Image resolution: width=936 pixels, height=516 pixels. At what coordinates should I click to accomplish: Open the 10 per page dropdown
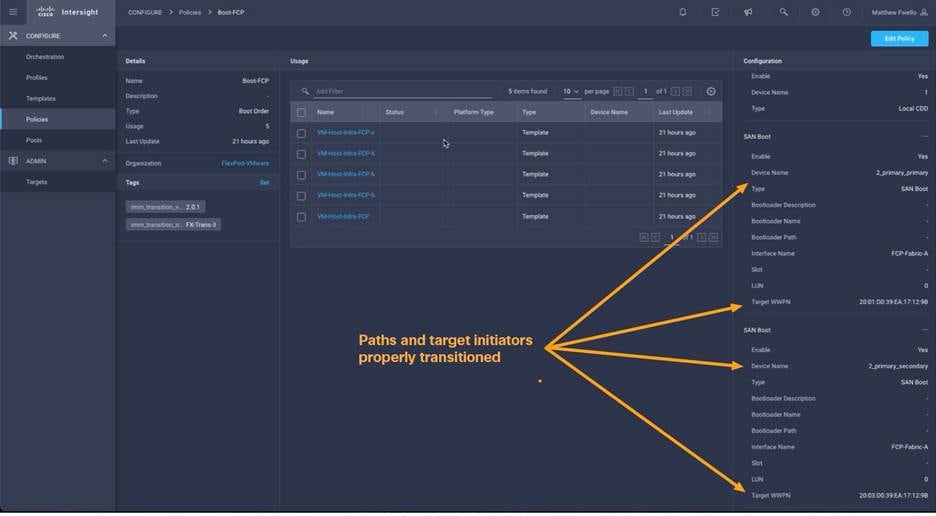571,91
